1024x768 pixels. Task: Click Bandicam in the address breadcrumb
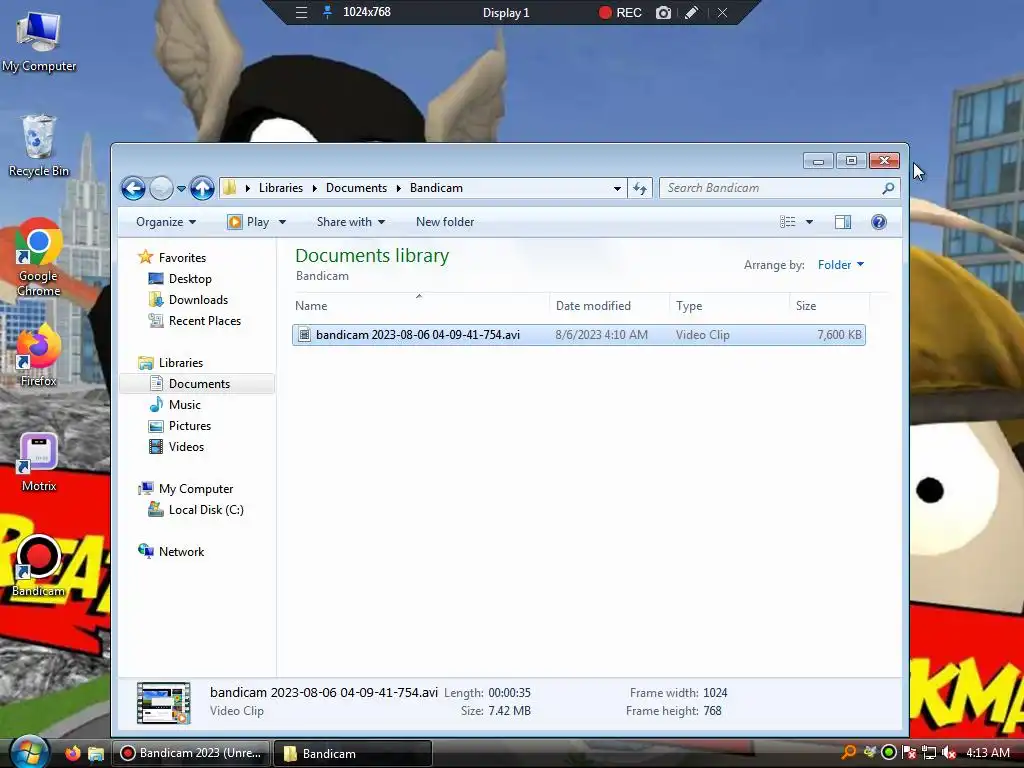click(436, 187)
